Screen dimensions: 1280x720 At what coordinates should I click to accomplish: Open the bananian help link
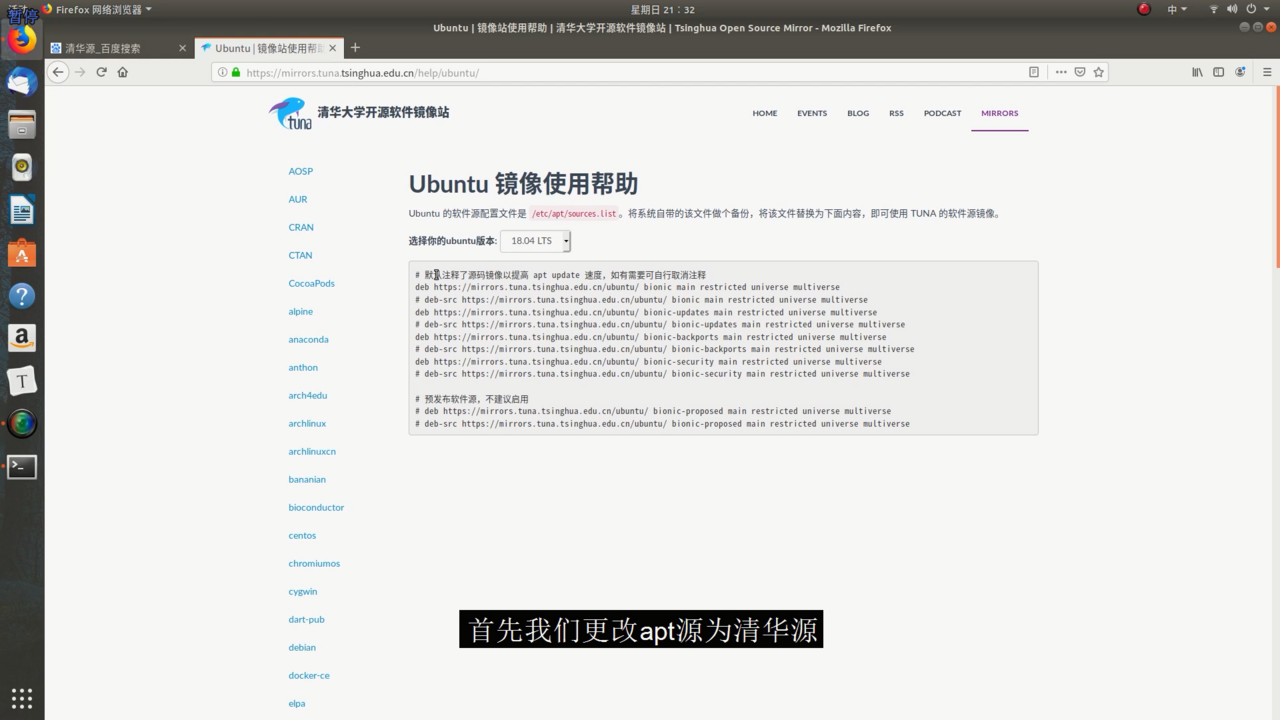(307, 479)
